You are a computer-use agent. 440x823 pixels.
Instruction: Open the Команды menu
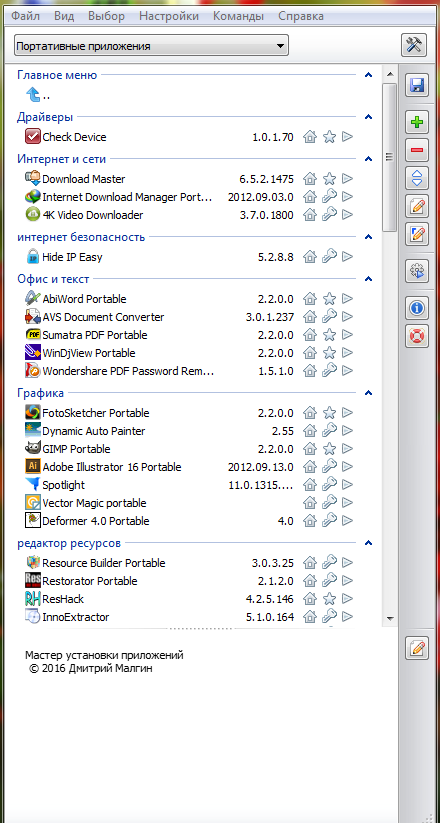[238, 16]
